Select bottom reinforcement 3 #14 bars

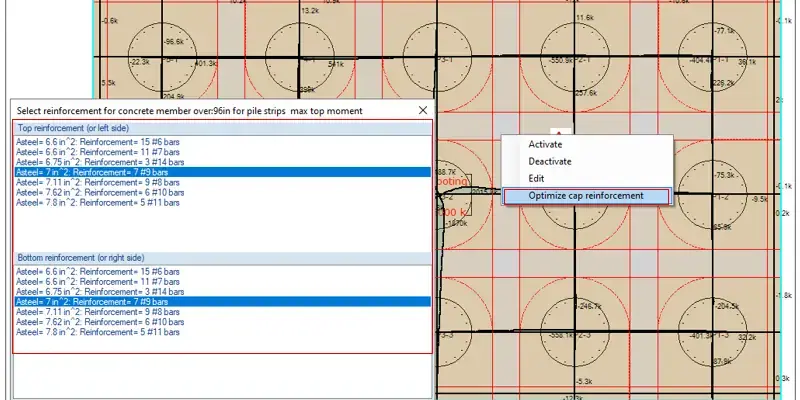pyautogui.click(x=222, y=292)
